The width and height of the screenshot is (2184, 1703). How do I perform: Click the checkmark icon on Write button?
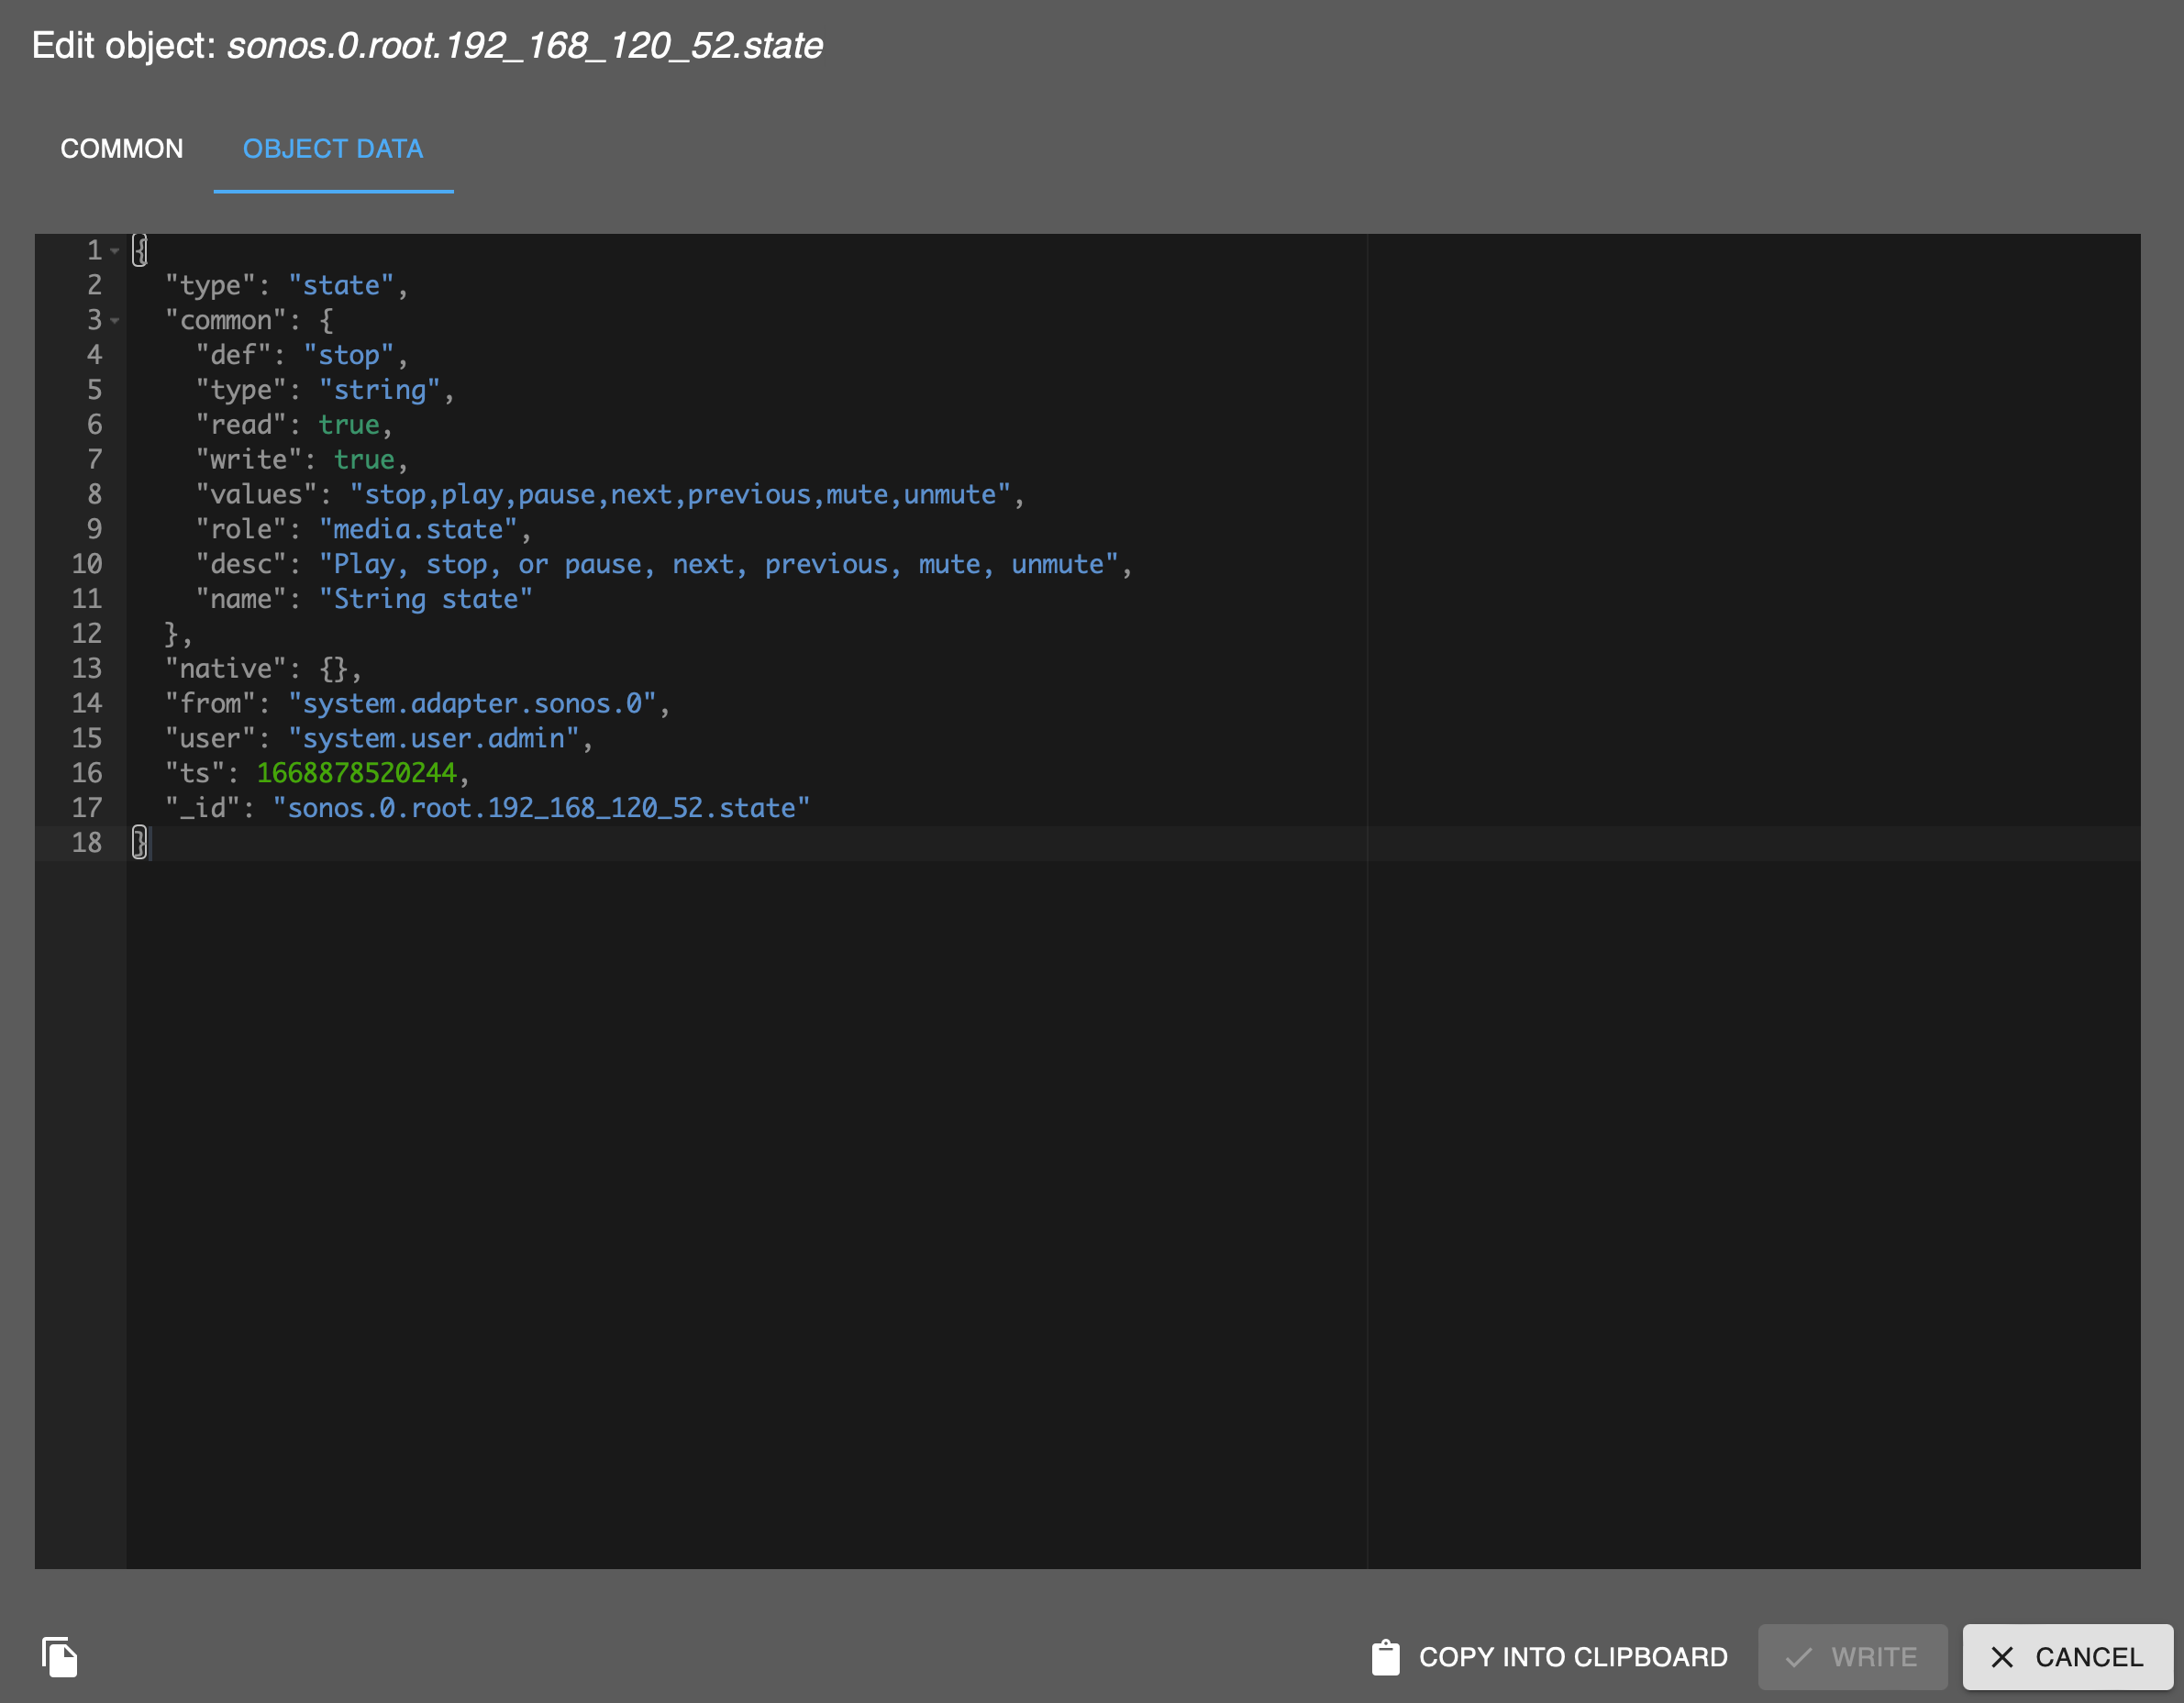(x=1798, y=1657)
